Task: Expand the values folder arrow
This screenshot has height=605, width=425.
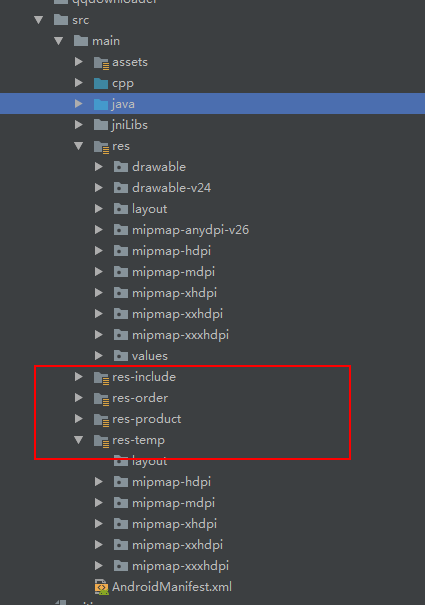Action: pyautogui.click(x=99, y=355)
